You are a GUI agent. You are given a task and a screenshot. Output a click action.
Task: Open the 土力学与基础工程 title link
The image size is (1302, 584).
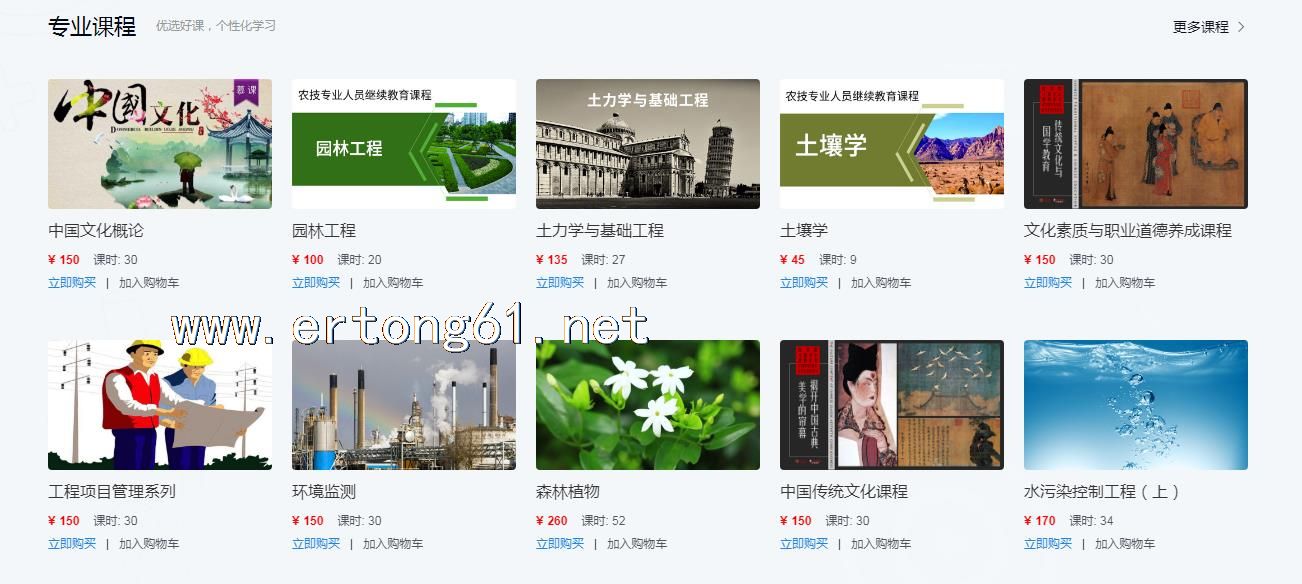[x=600, y=231]
